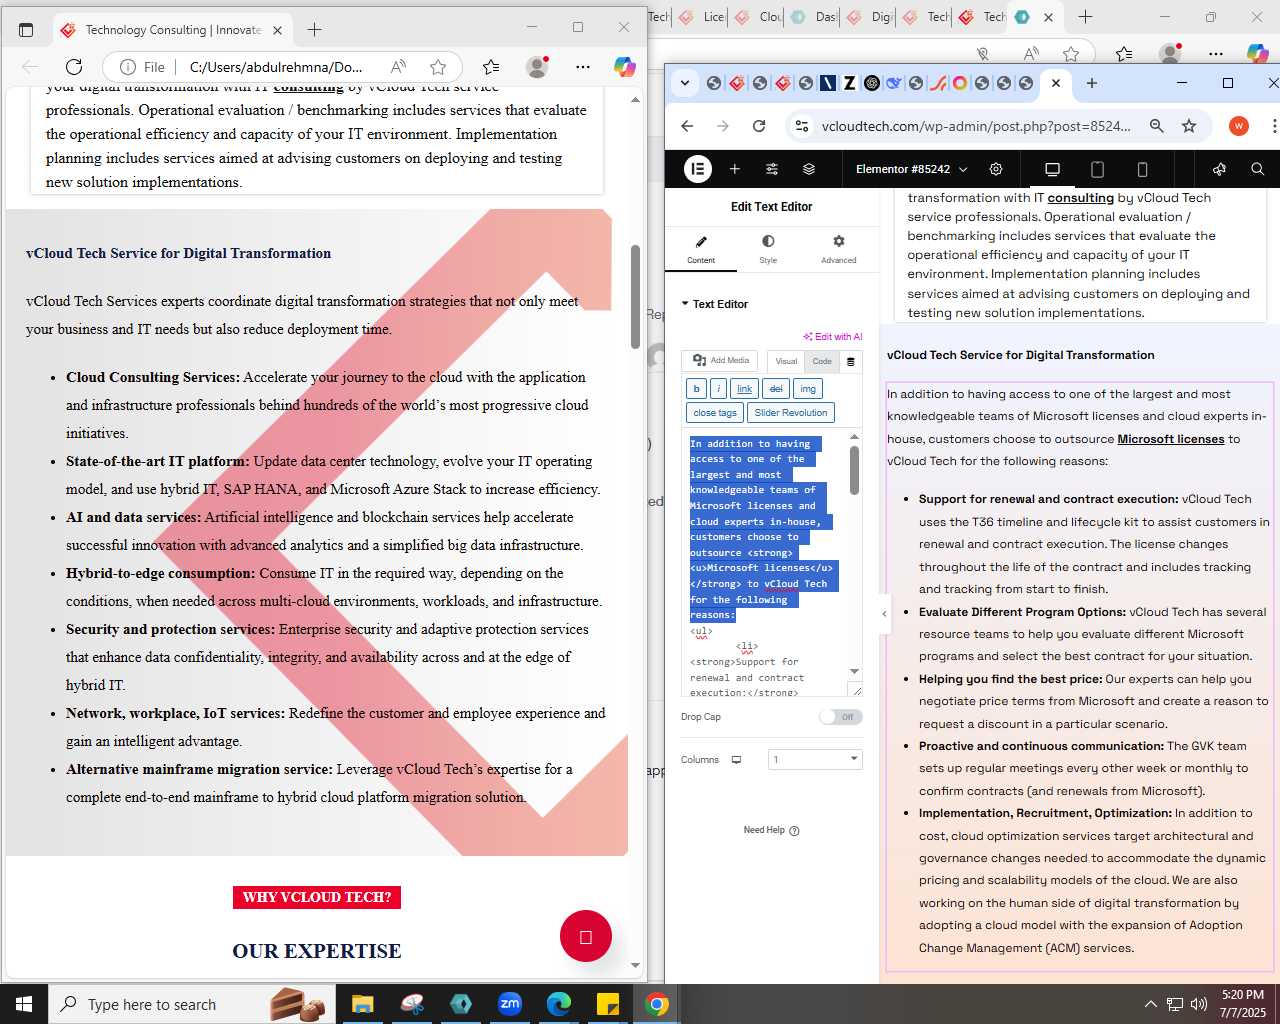The width and height of the screenshot is (1280, 1024).
Task: Select the Content tab in Edit Text Editor
Action: pyautogui.click(x=701, y=249)
